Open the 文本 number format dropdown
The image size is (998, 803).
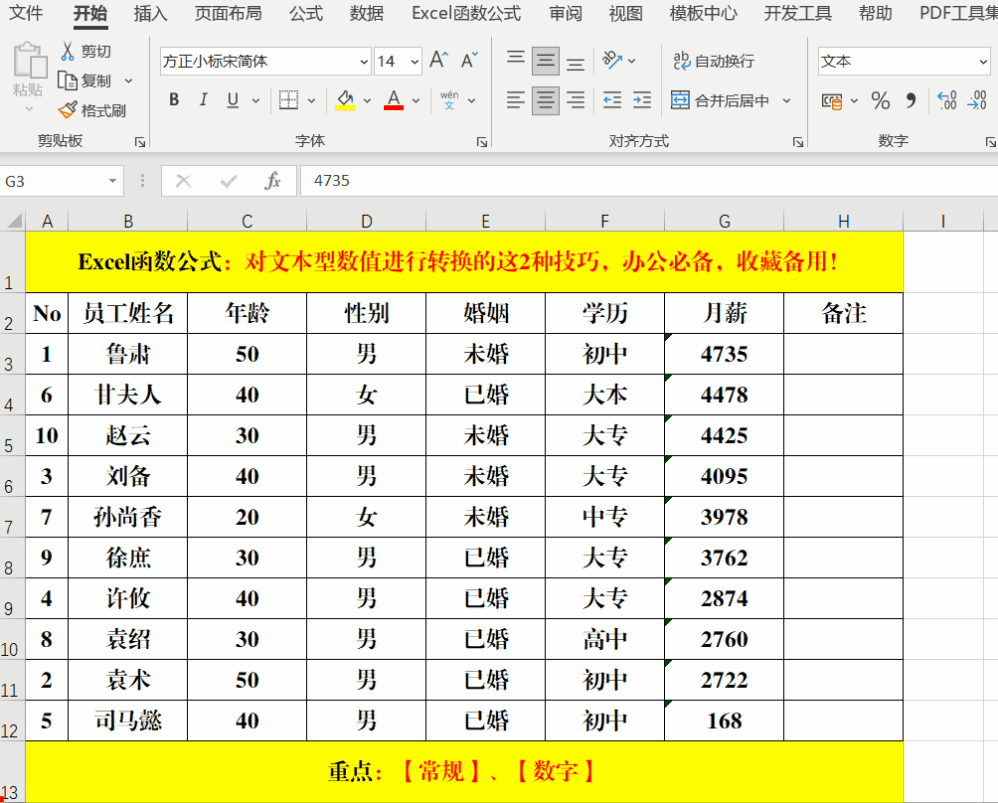(983, 62)
